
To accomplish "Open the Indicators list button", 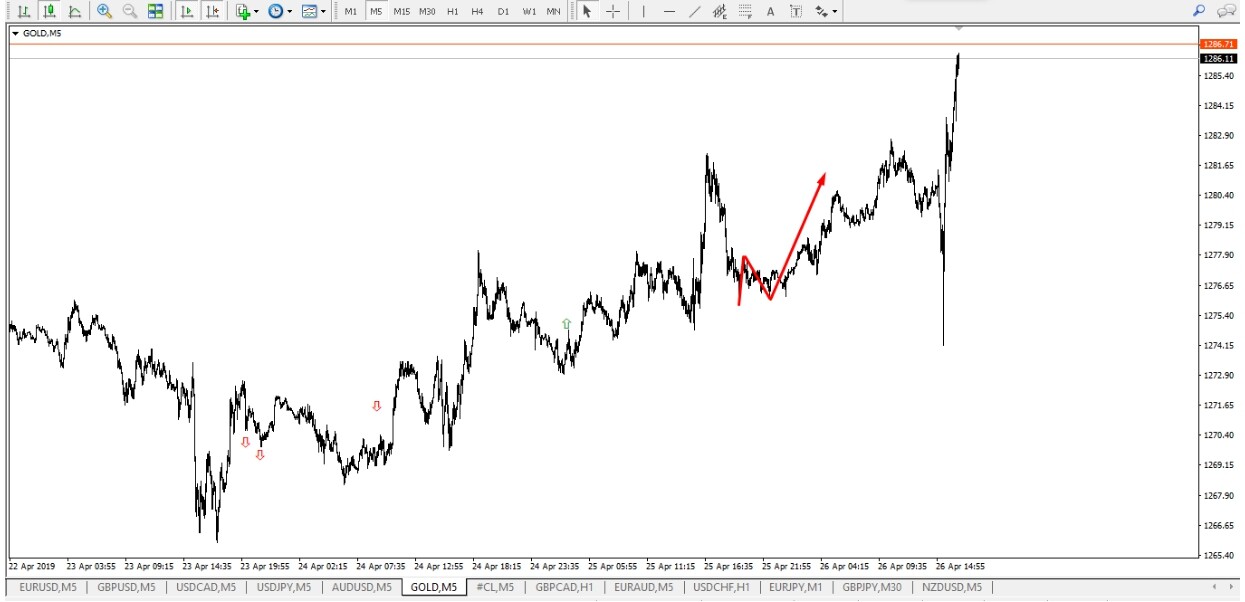I will click(x=242, y=11).
